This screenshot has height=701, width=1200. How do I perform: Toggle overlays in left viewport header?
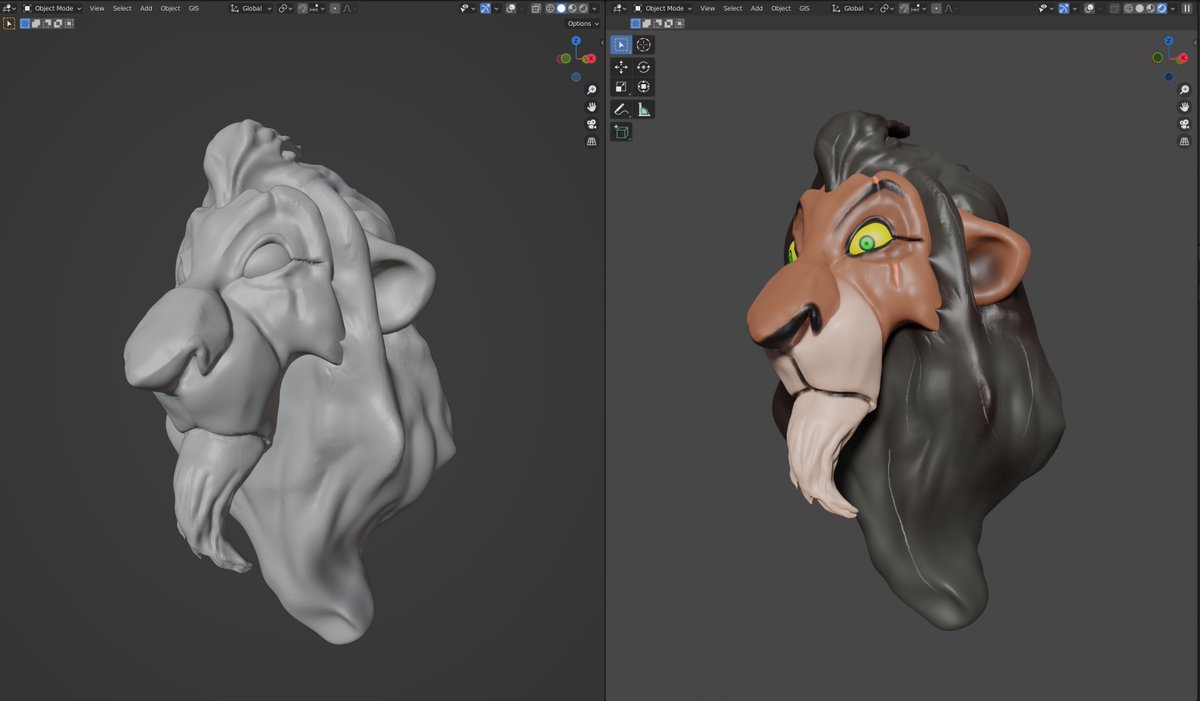click(x=511, y=8)
